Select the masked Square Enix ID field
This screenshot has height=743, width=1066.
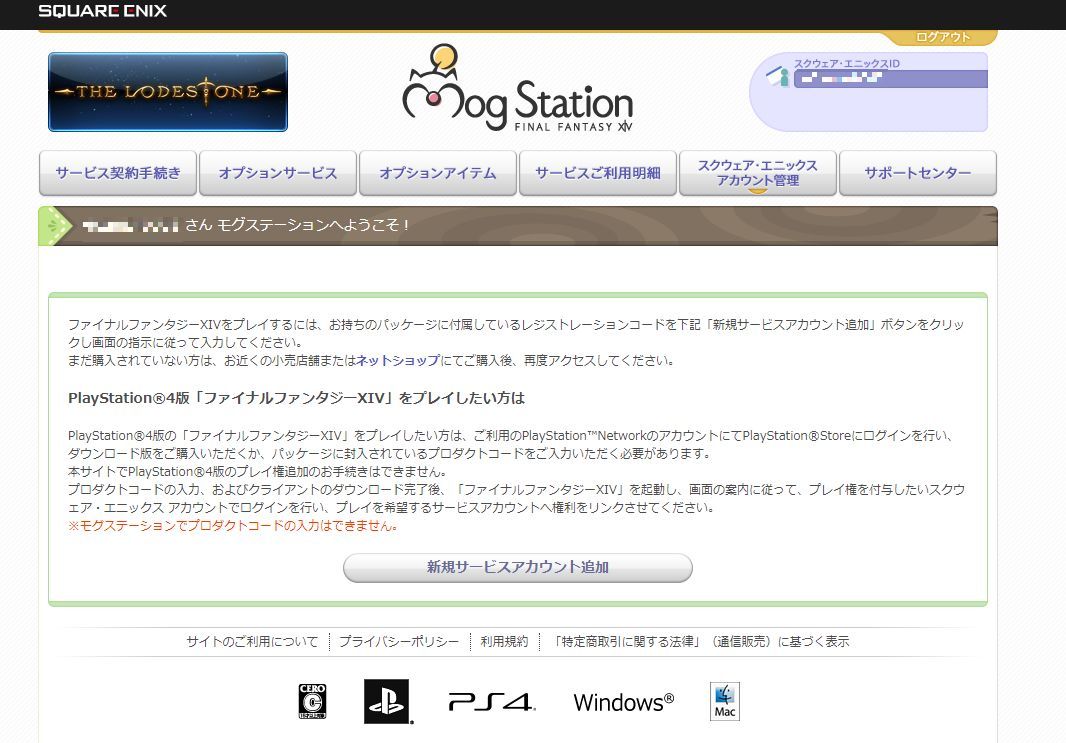891,79
